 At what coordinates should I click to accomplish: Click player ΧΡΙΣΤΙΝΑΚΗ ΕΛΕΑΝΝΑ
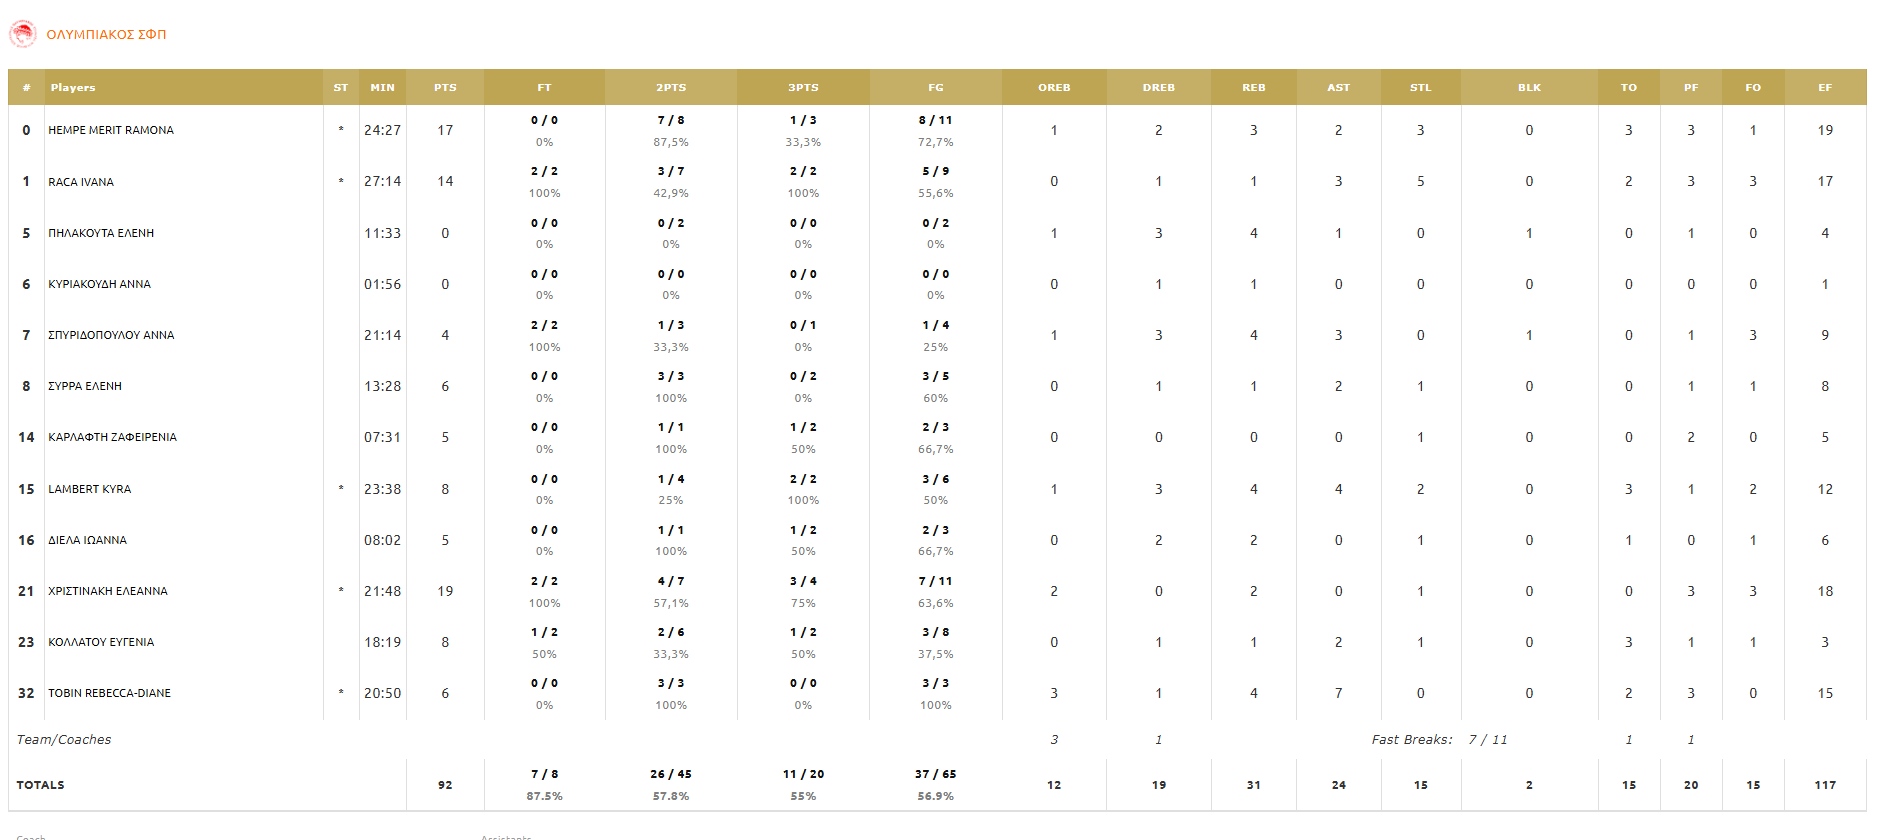pyautogui.click(x=108, y=591)
